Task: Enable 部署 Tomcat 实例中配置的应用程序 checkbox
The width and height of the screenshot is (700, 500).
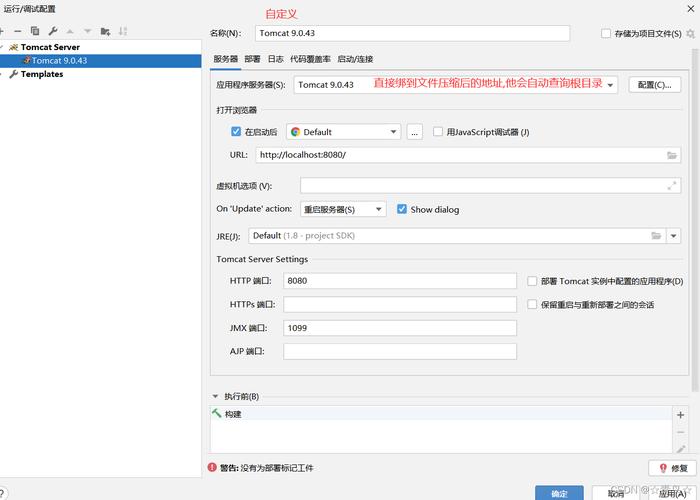Action: tap(532, 281)
